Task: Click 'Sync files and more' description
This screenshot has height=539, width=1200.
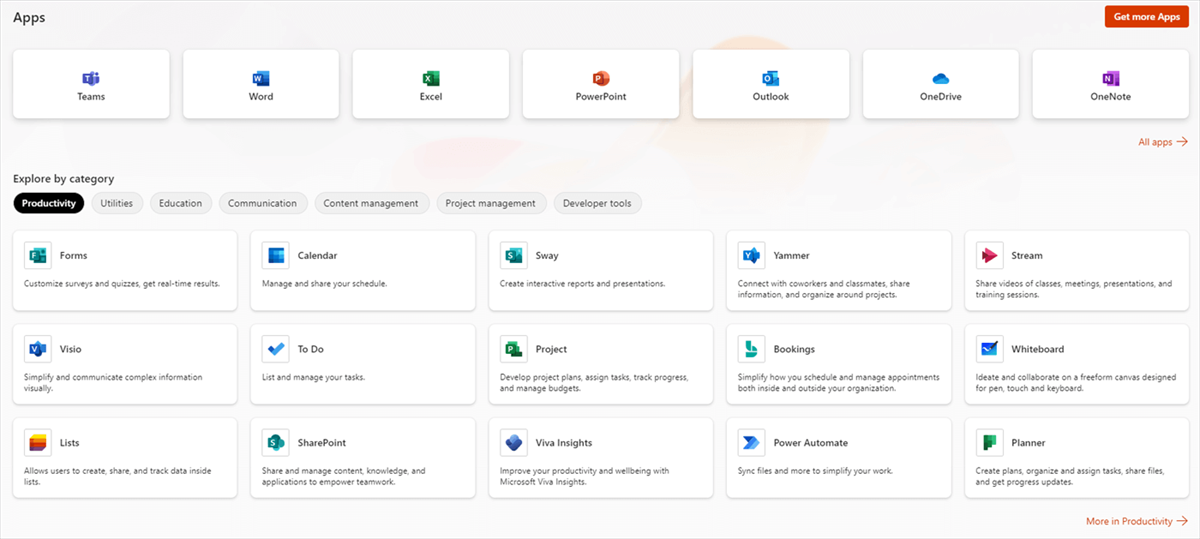Action: tap(815, 471)
